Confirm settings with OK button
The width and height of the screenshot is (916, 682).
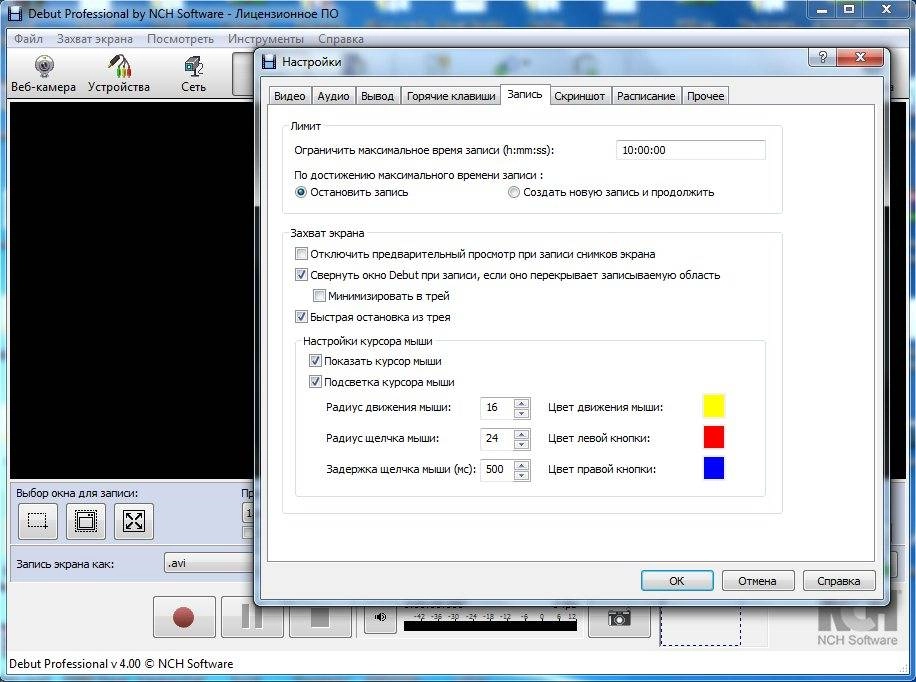pos(677,581)
